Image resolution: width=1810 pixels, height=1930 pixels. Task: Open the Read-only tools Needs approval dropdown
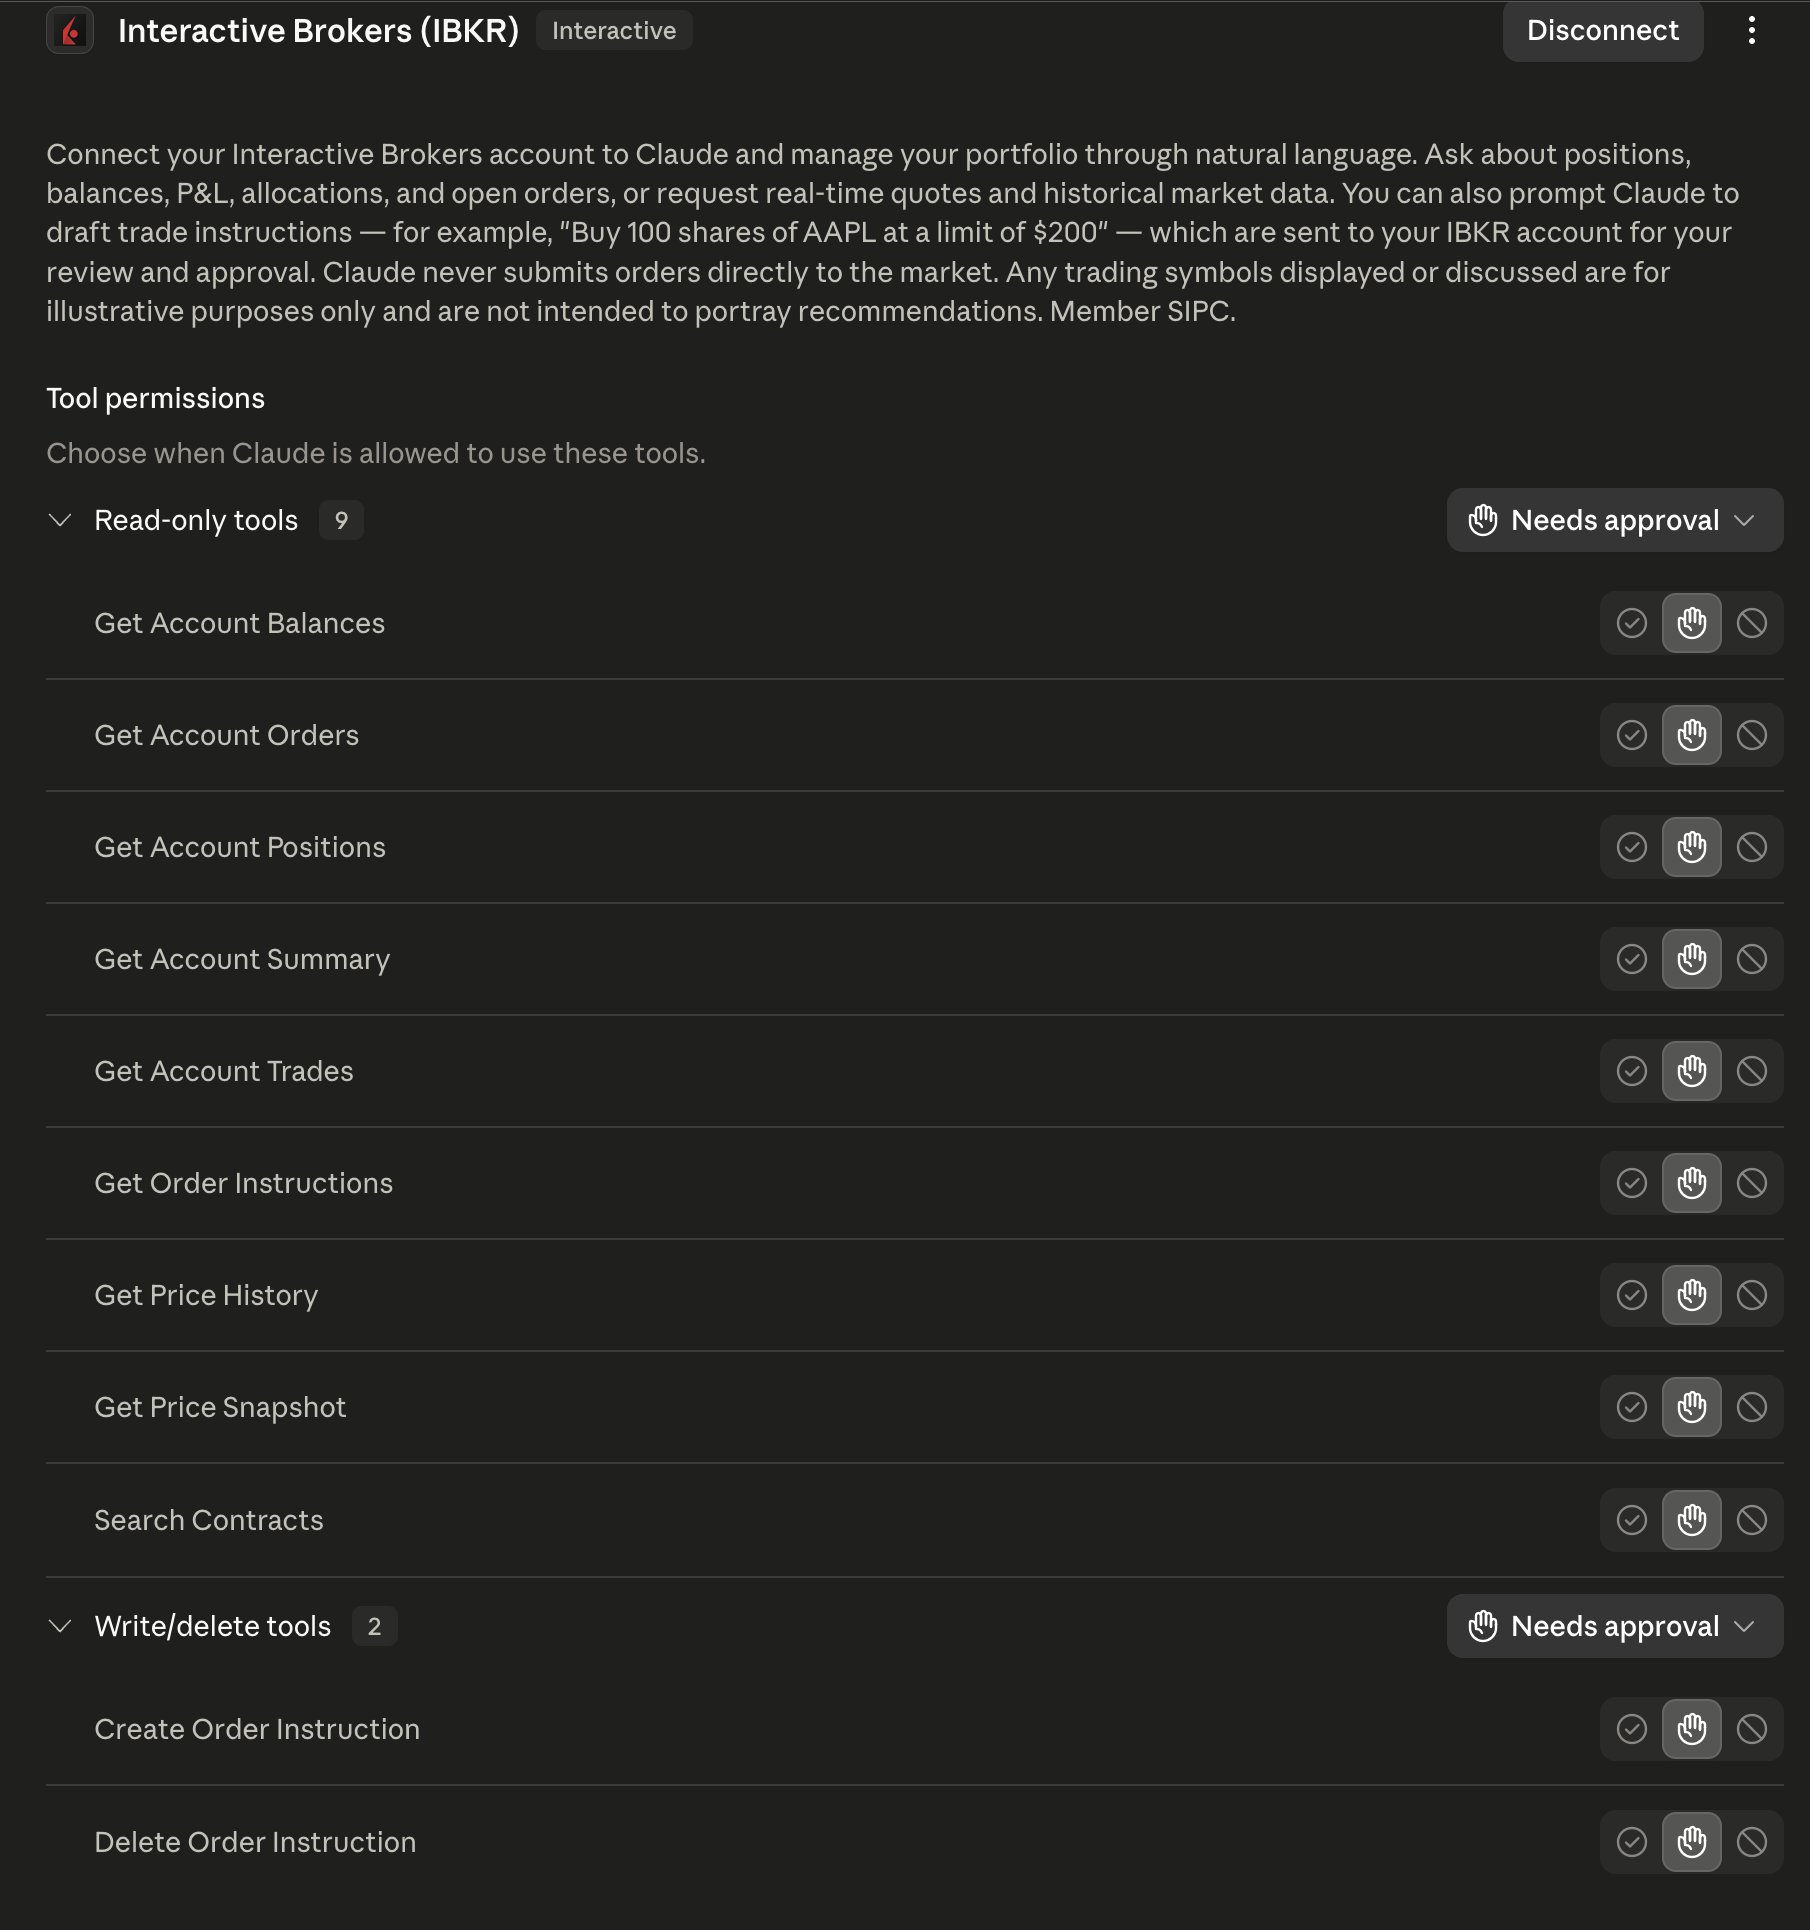pyautogui.click(x=1614, y=520)
